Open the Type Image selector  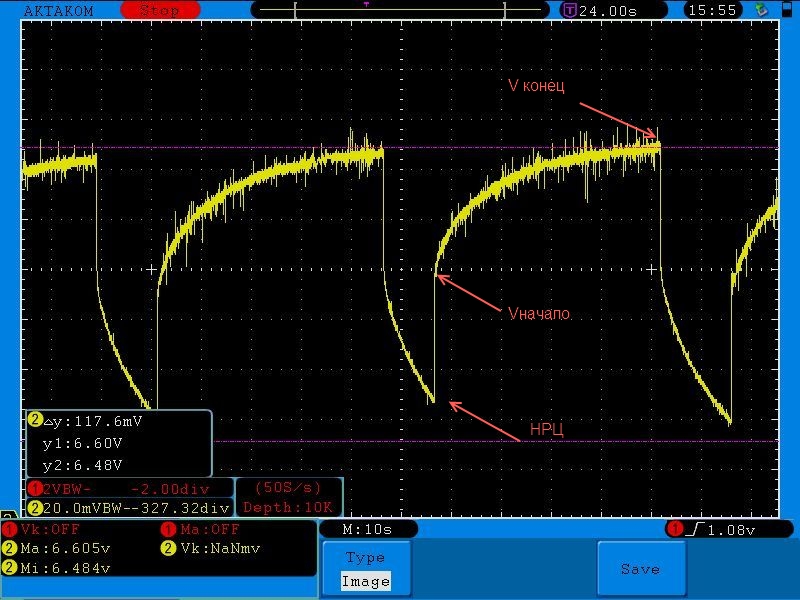pos(365,570)
